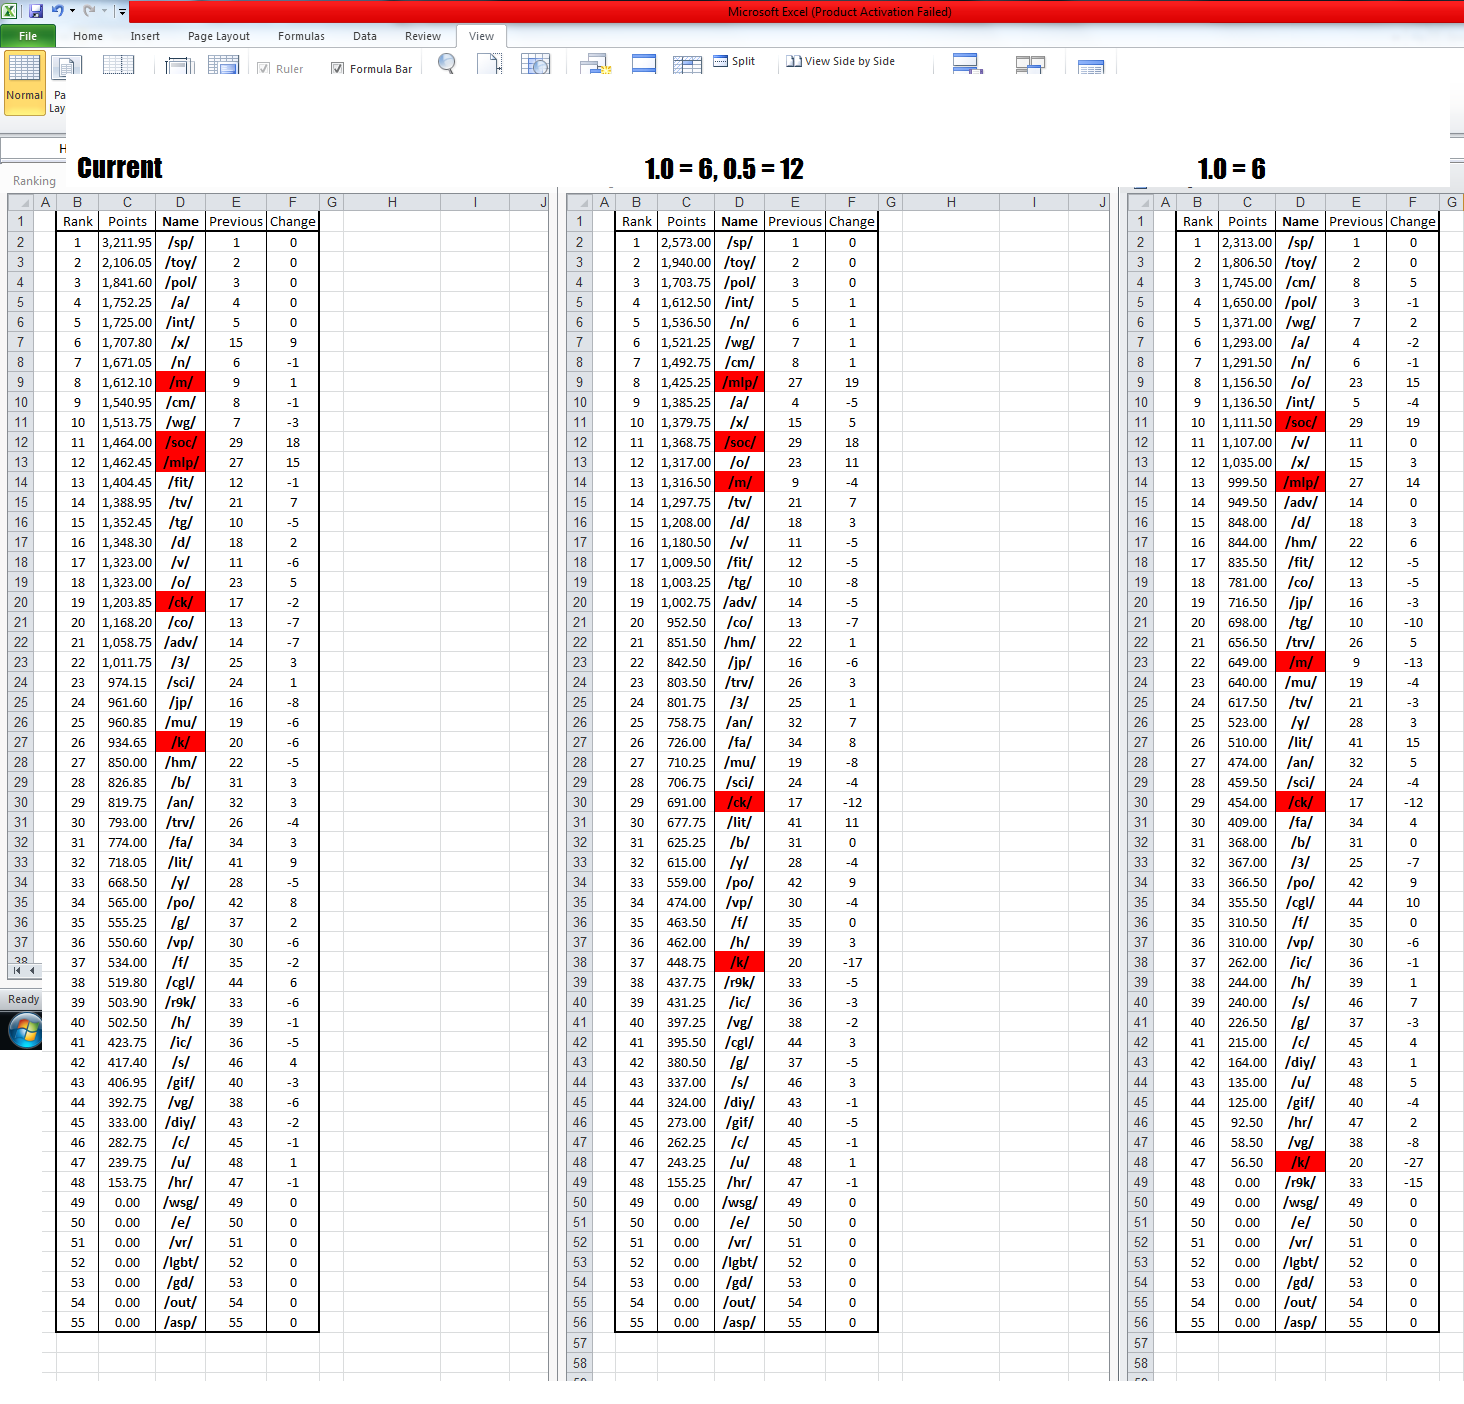Select red /mlp/ cell in middle table
This screenshot has height=1404, width=1464.
[740, 382]
